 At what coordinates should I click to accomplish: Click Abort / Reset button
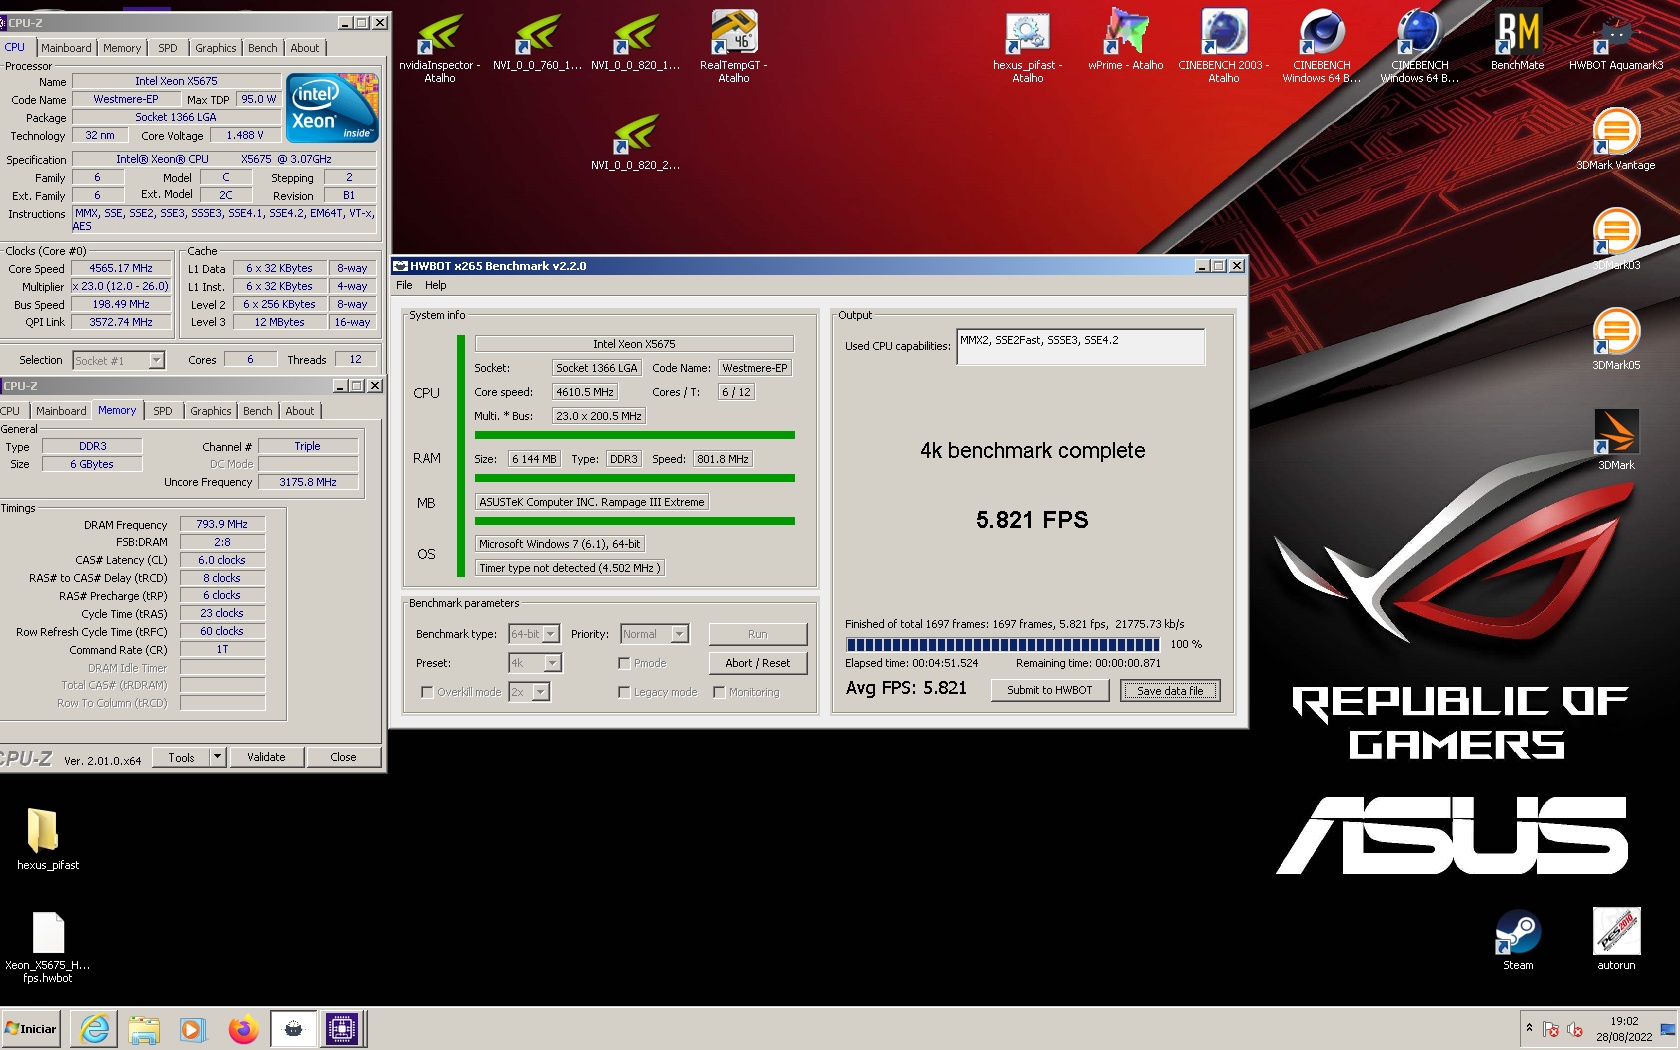758,663
